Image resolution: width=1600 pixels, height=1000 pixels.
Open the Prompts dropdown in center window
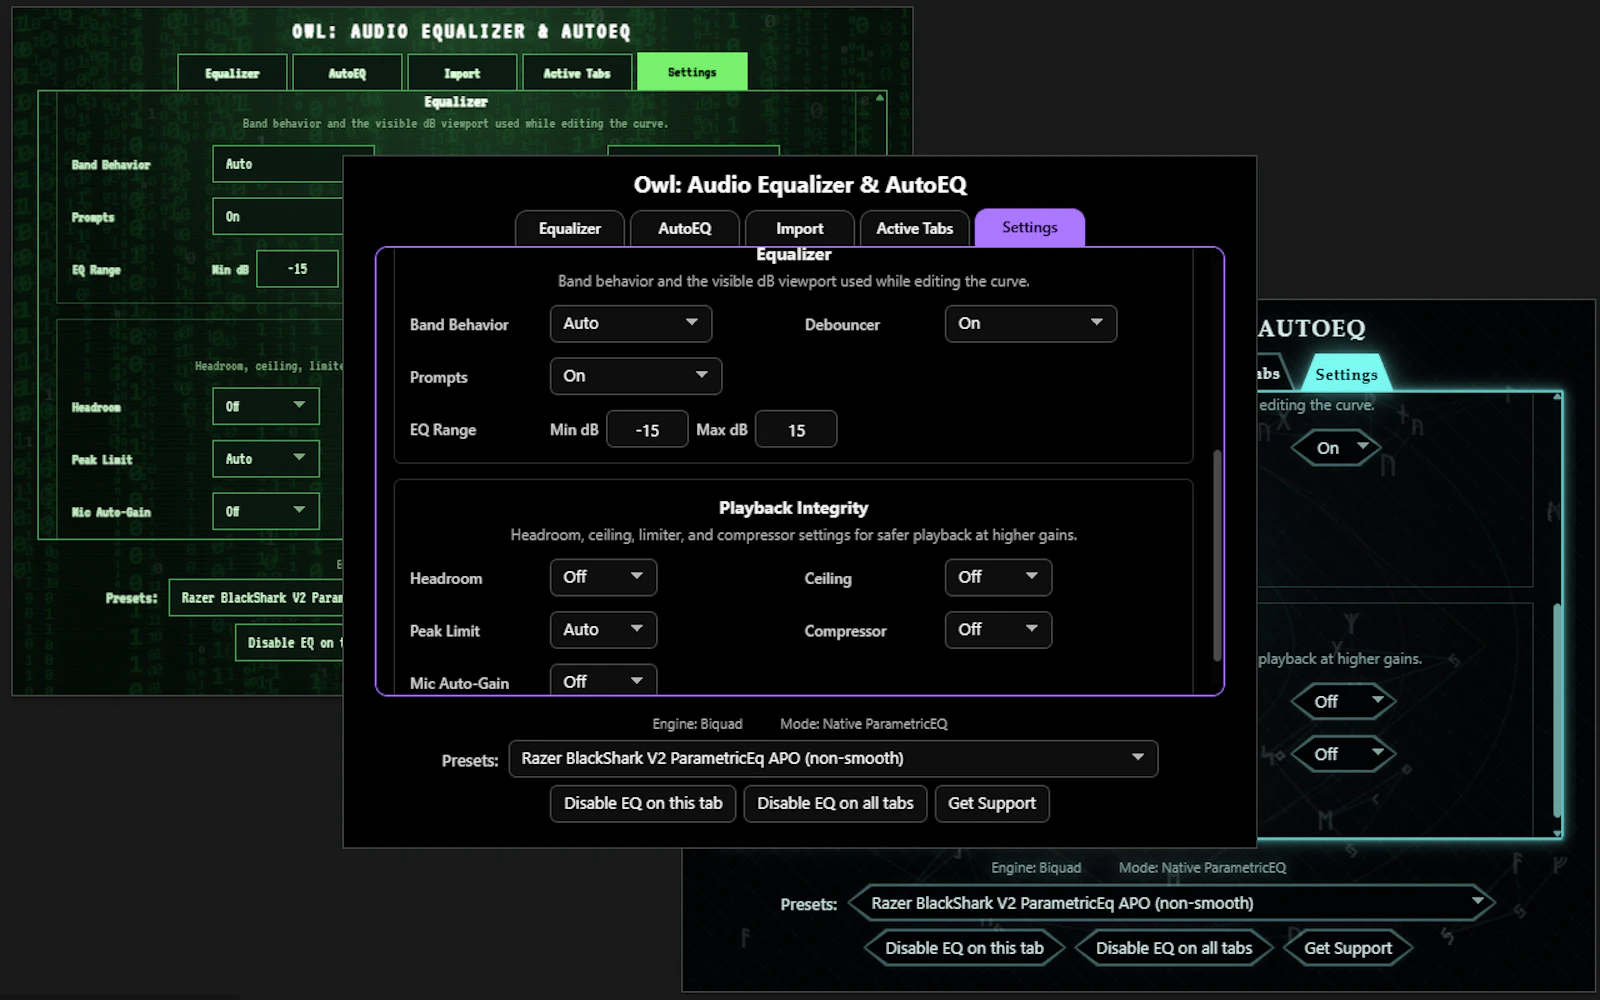tap(636, 376)
